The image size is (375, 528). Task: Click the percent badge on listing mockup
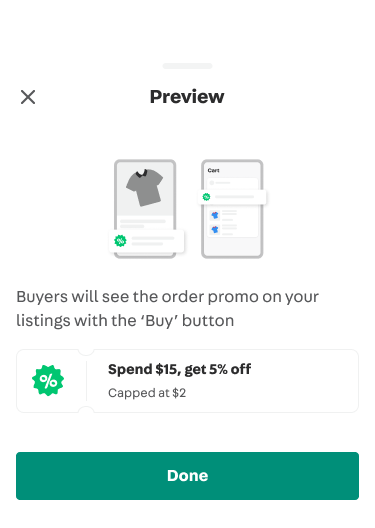tap(120, 241)
